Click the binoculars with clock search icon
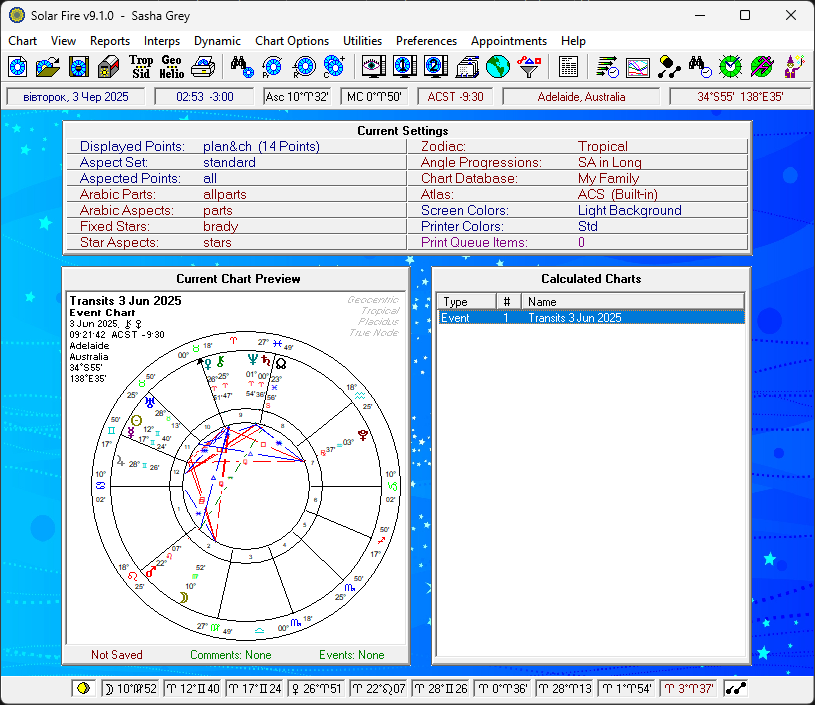 coord(700,67)
